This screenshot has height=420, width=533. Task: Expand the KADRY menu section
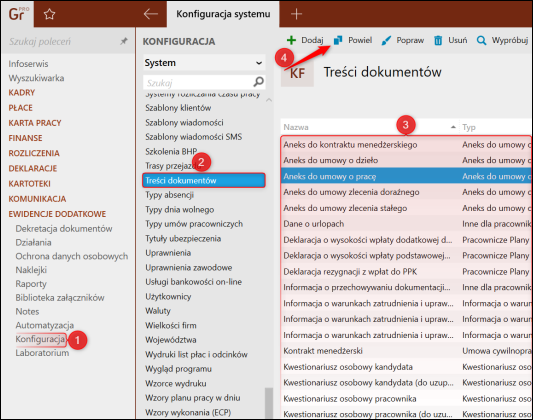click(22, 93)
